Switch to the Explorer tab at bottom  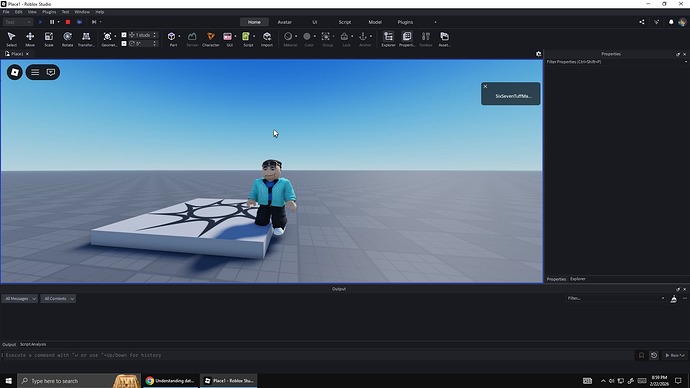pos(578,279)
